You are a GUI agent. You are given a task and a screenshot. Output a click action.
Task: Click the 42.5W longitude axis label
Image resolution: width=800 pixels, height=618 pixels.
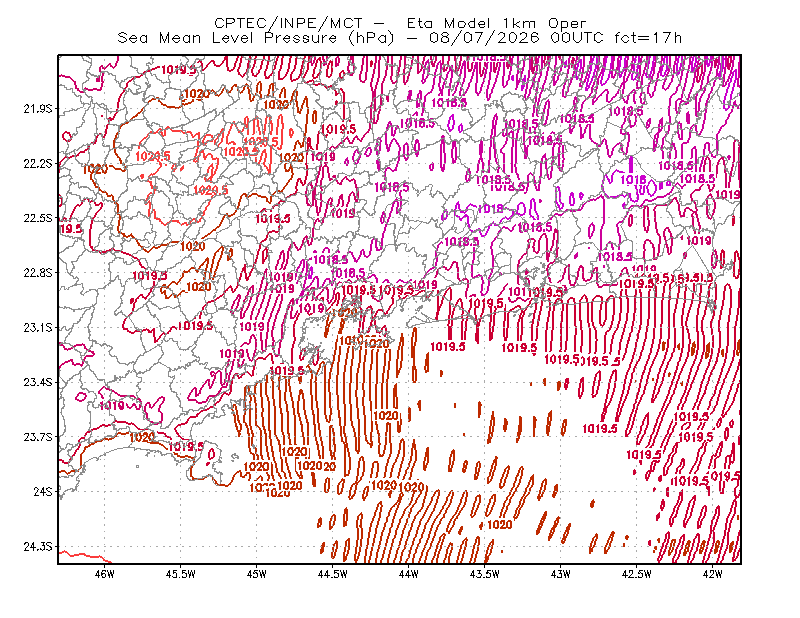637,574
